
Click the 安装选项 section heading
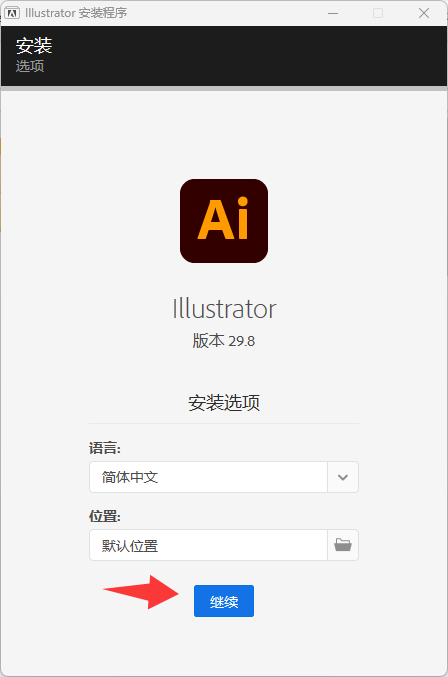pos(224,402)
